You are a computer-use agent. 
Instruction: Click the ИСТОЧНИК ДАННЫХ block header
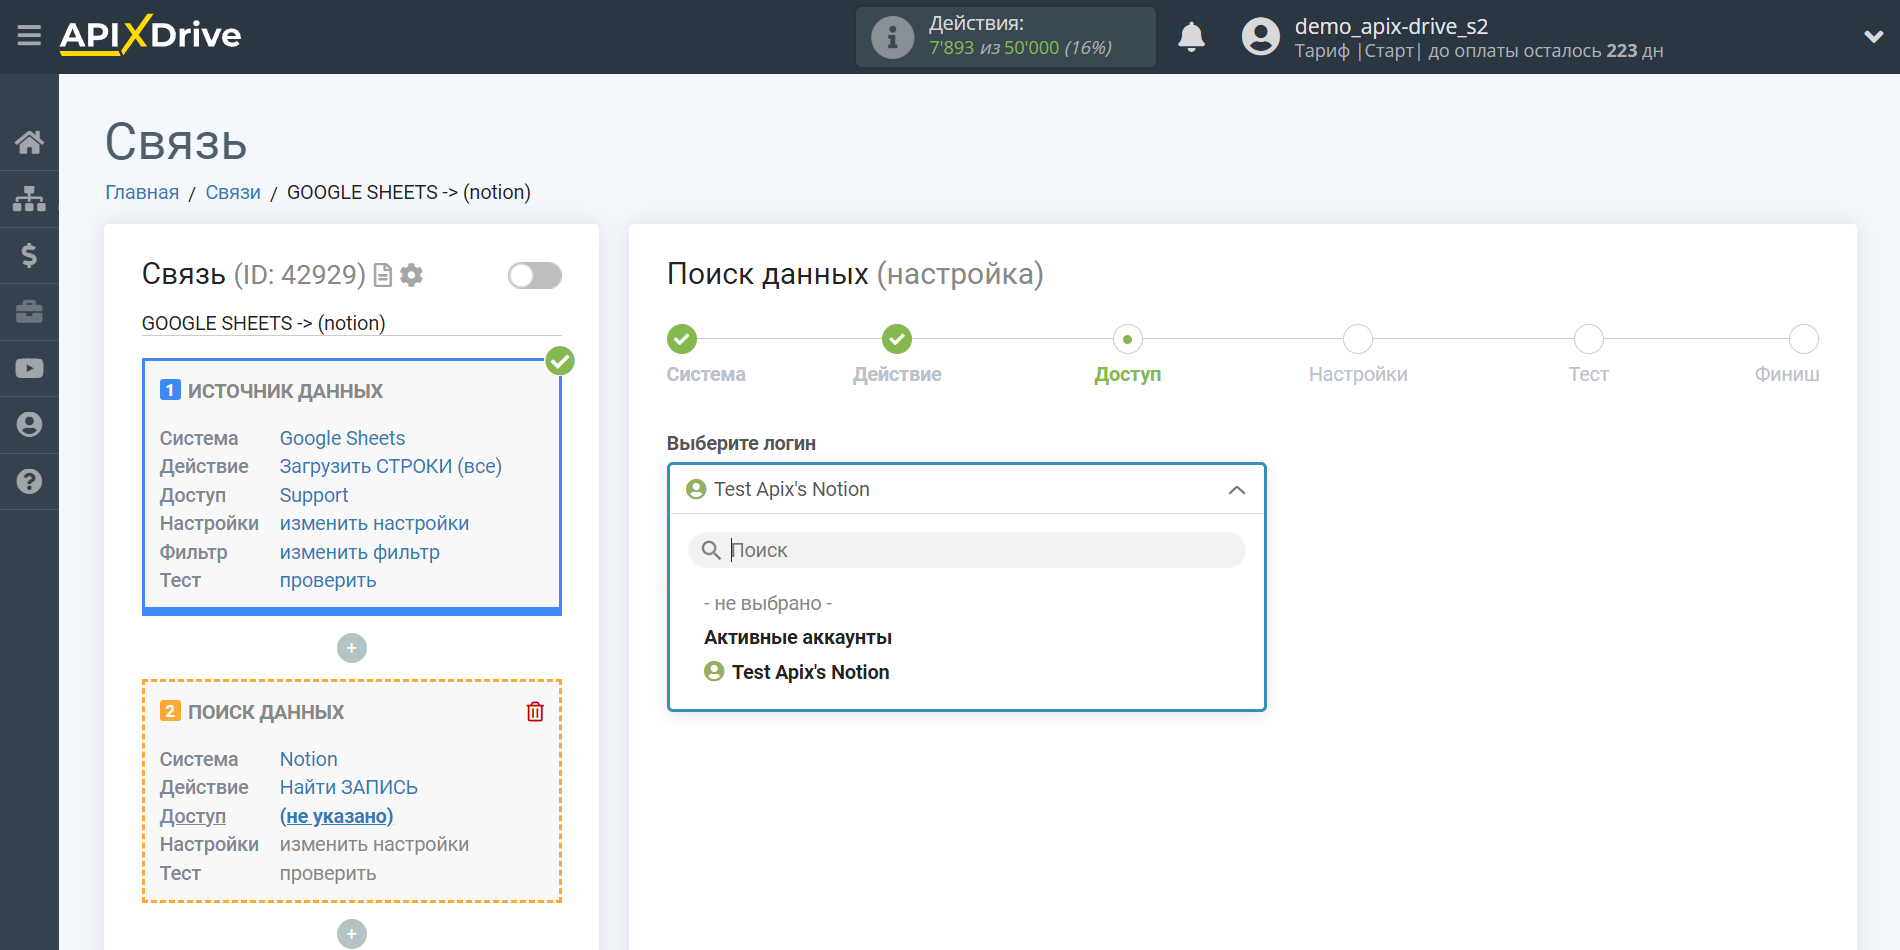coord(285,391)
